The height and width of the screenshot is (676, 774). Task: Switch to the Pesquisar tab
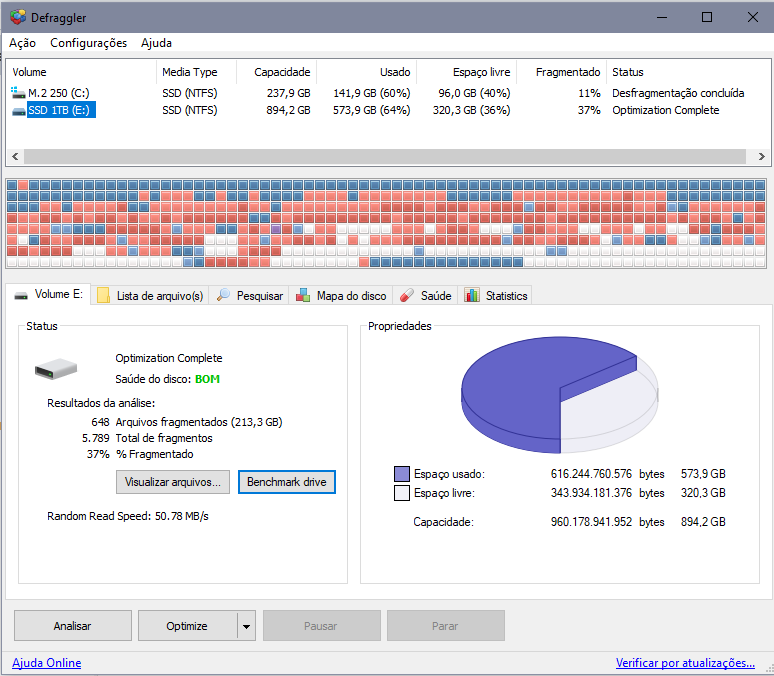click(x=249, y=295)
